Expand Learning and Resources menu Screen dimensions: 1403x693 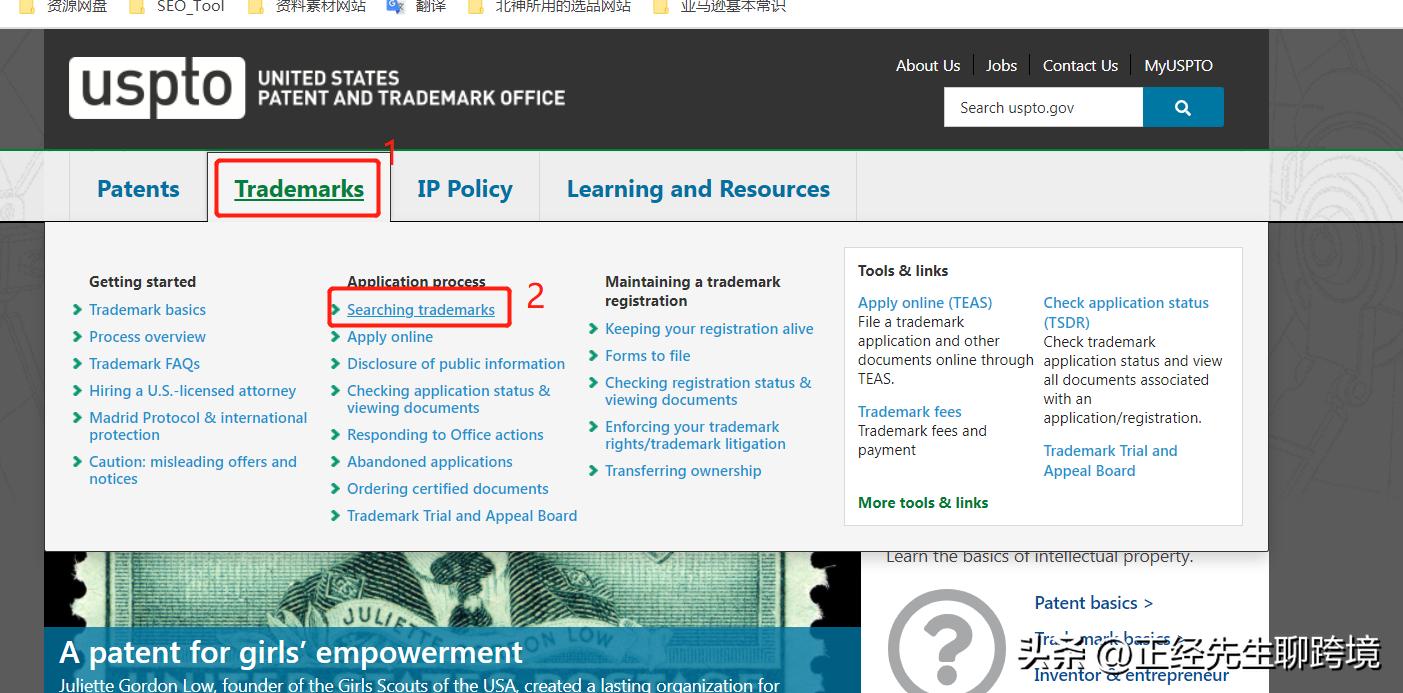coord(698,189)
